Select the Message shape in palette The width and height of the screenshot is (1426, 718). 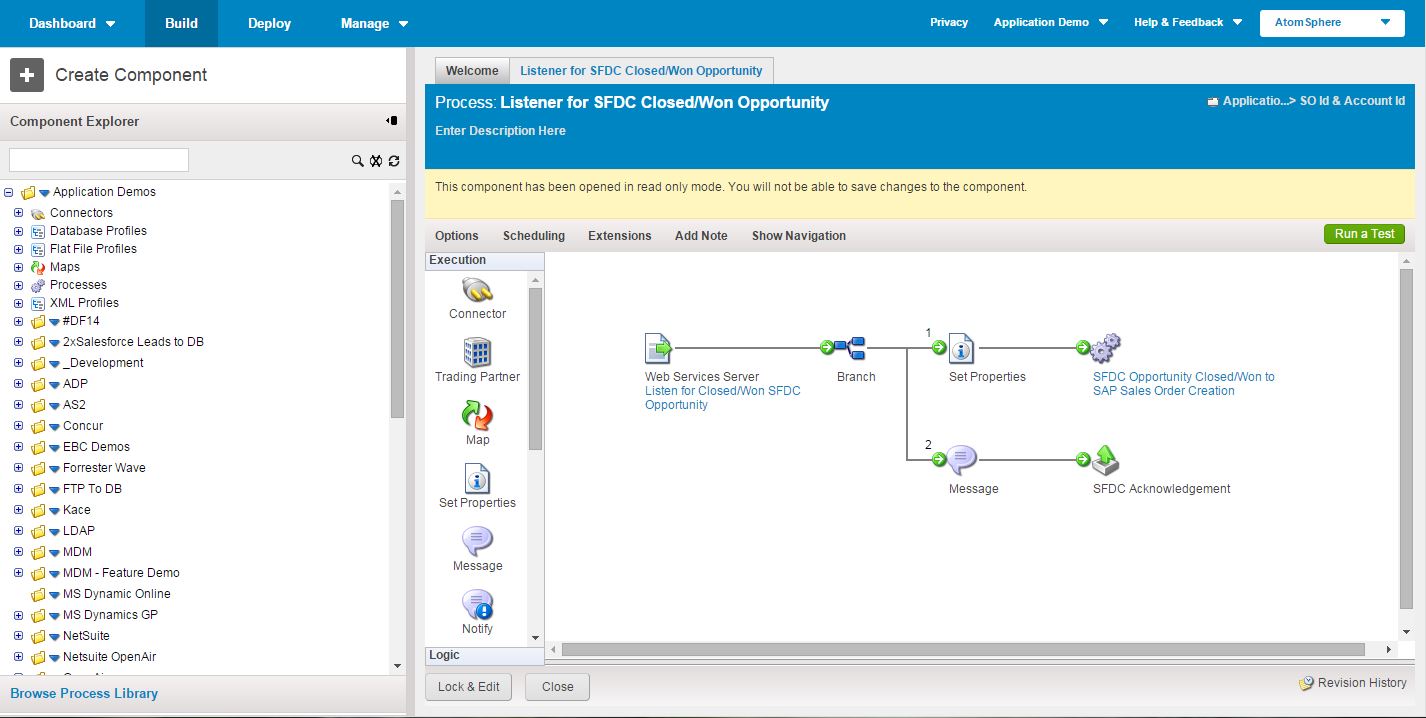477,550
